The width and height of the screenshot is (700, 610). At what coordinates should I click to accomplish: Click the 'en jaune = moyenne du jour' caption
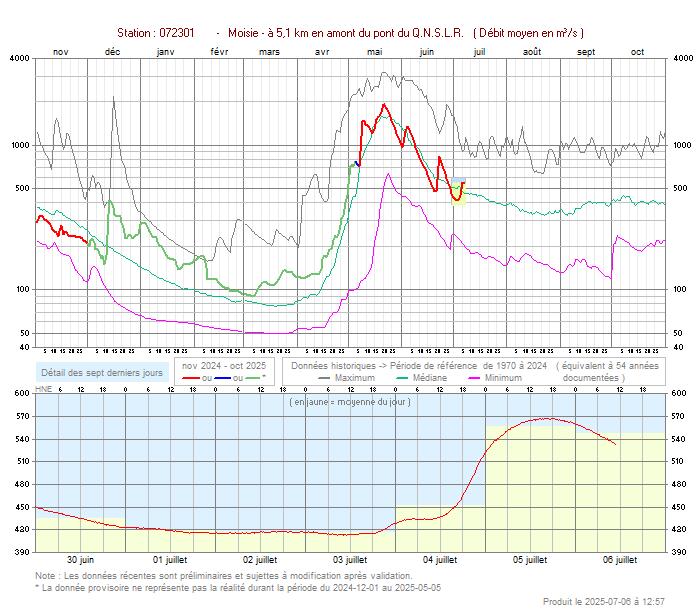tap(350, 402)
